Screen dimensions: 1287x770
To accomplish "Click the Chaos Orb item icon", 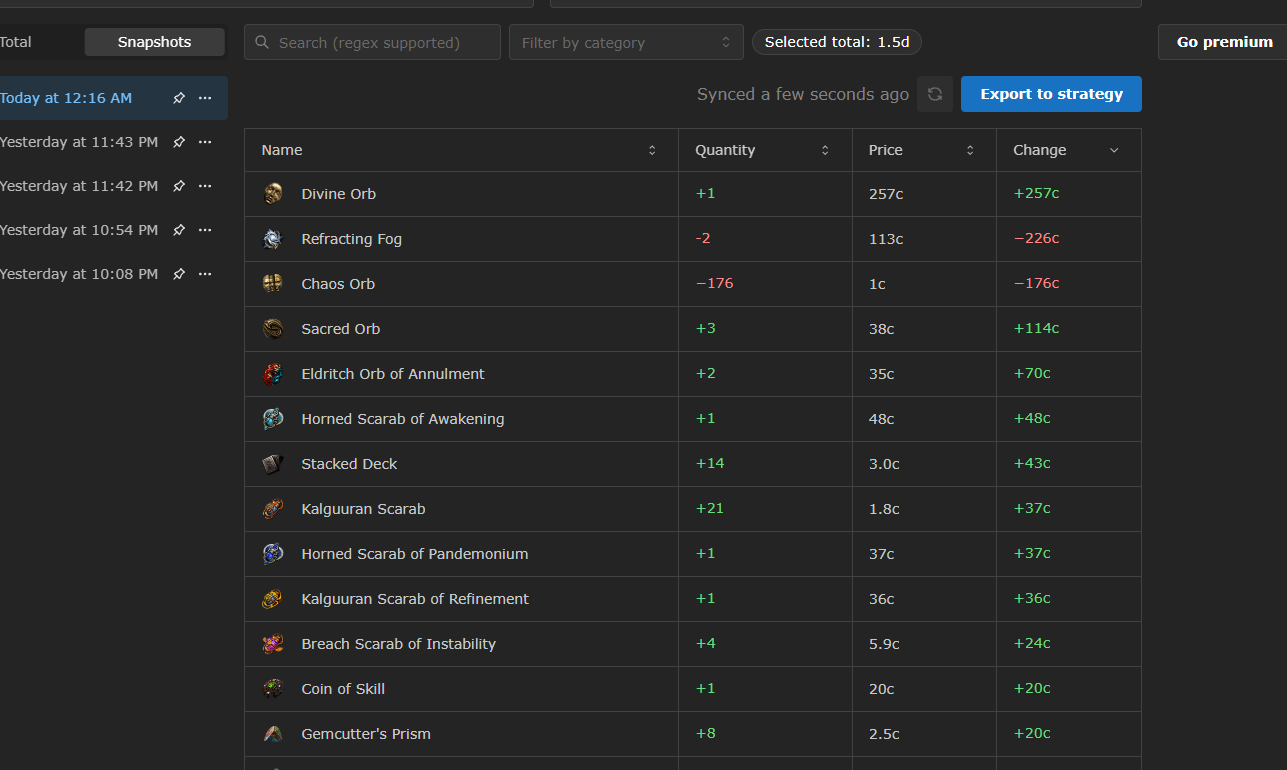I will click(x=273, y=284).
